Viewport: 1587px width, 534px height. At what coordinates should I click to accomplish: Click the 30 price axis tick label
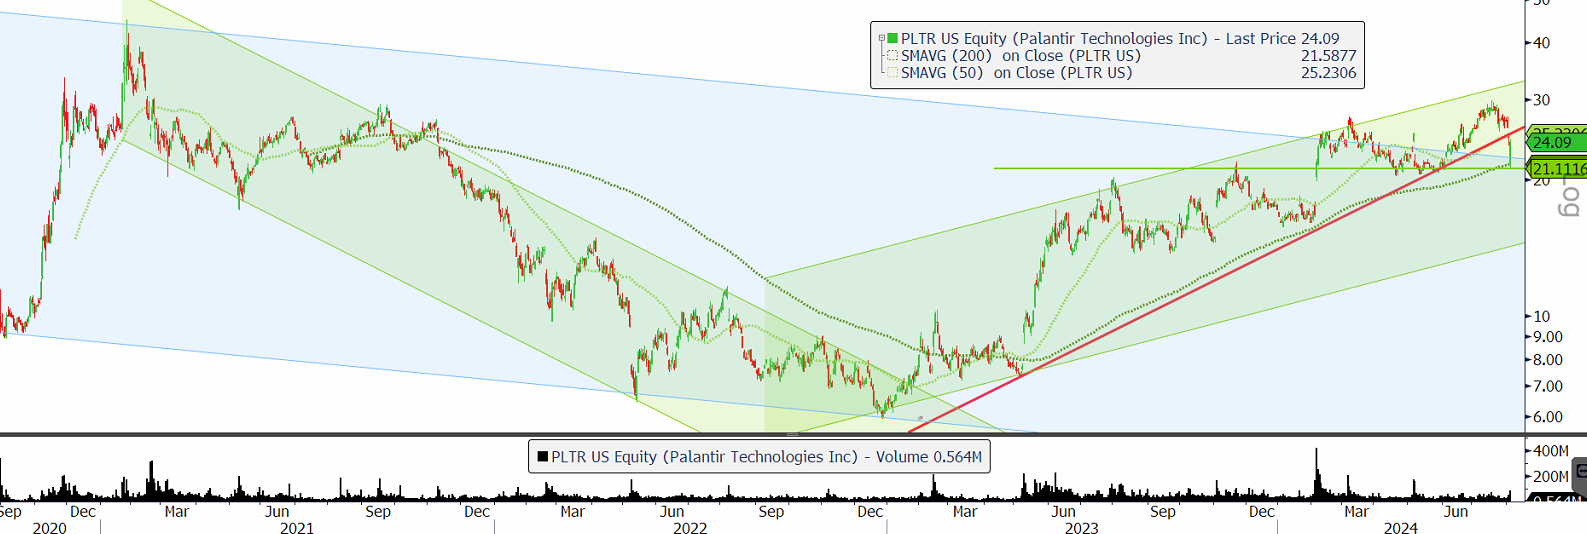click(1541, 100)
